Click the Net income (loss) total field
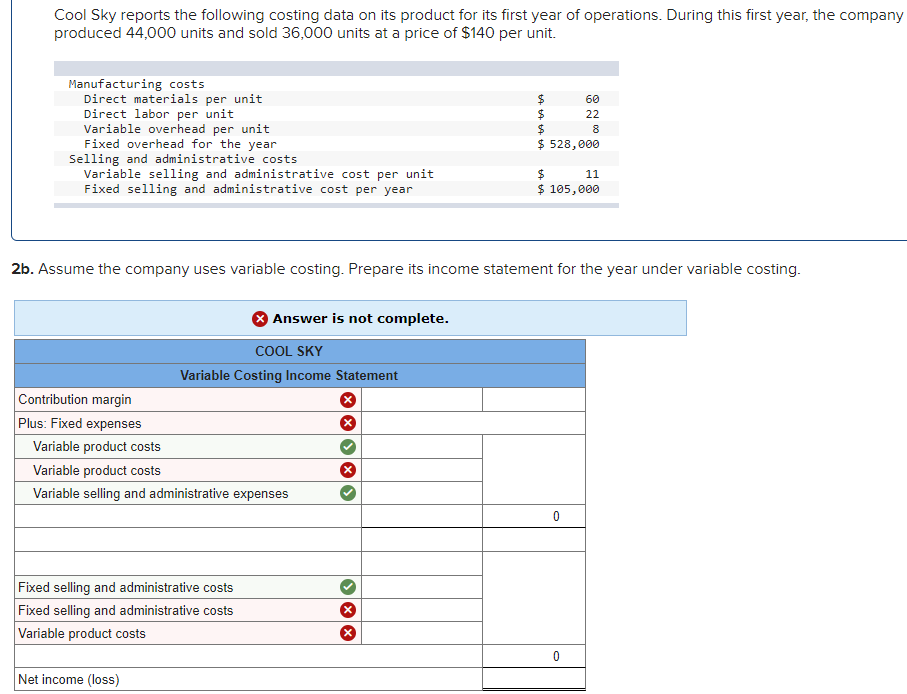Viewport: 907px width, 694px height. (534, 679)
